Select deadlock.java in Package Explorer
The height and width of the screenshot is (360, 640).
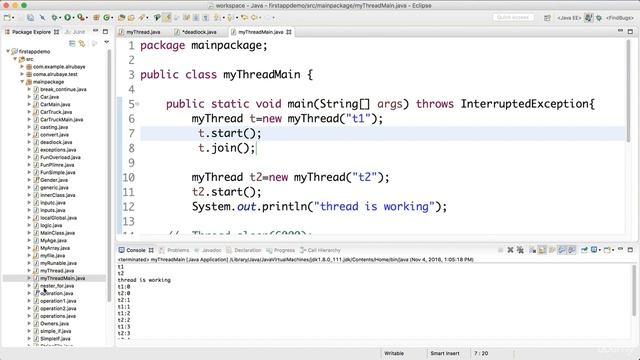pos(56,142)
